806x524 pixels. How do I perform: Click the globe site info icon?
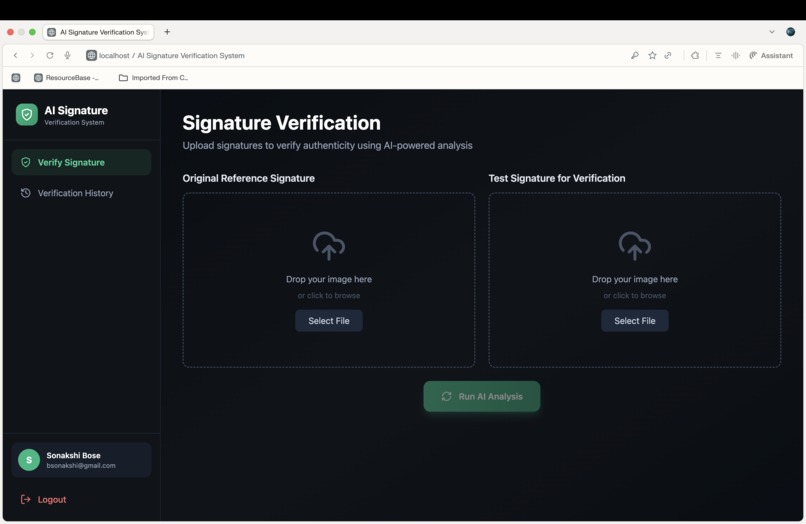(x=91, y=56)
